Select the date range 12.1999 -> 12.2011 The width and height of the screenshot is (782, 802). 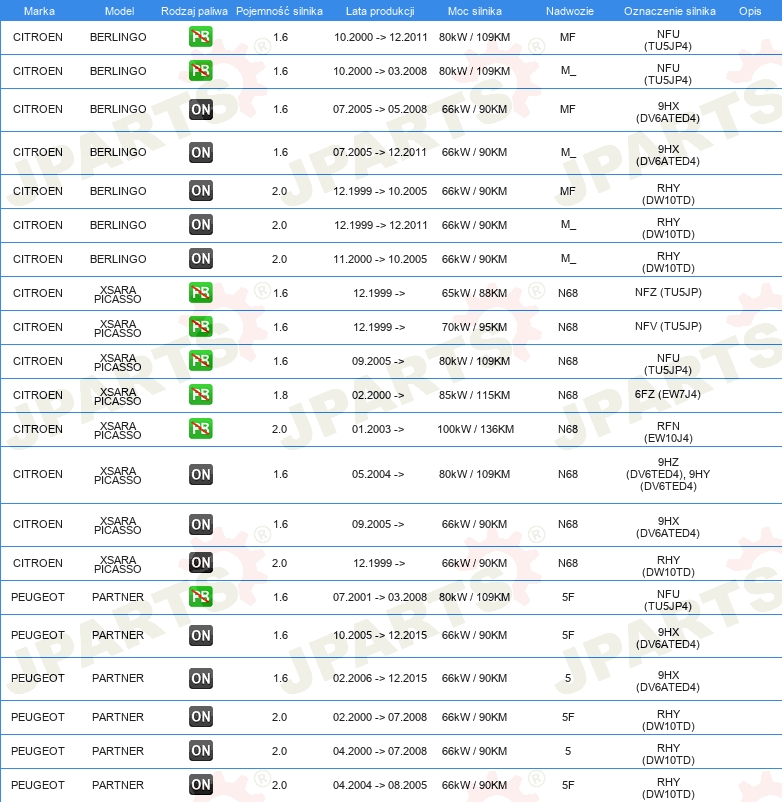[x=381, y=225]
